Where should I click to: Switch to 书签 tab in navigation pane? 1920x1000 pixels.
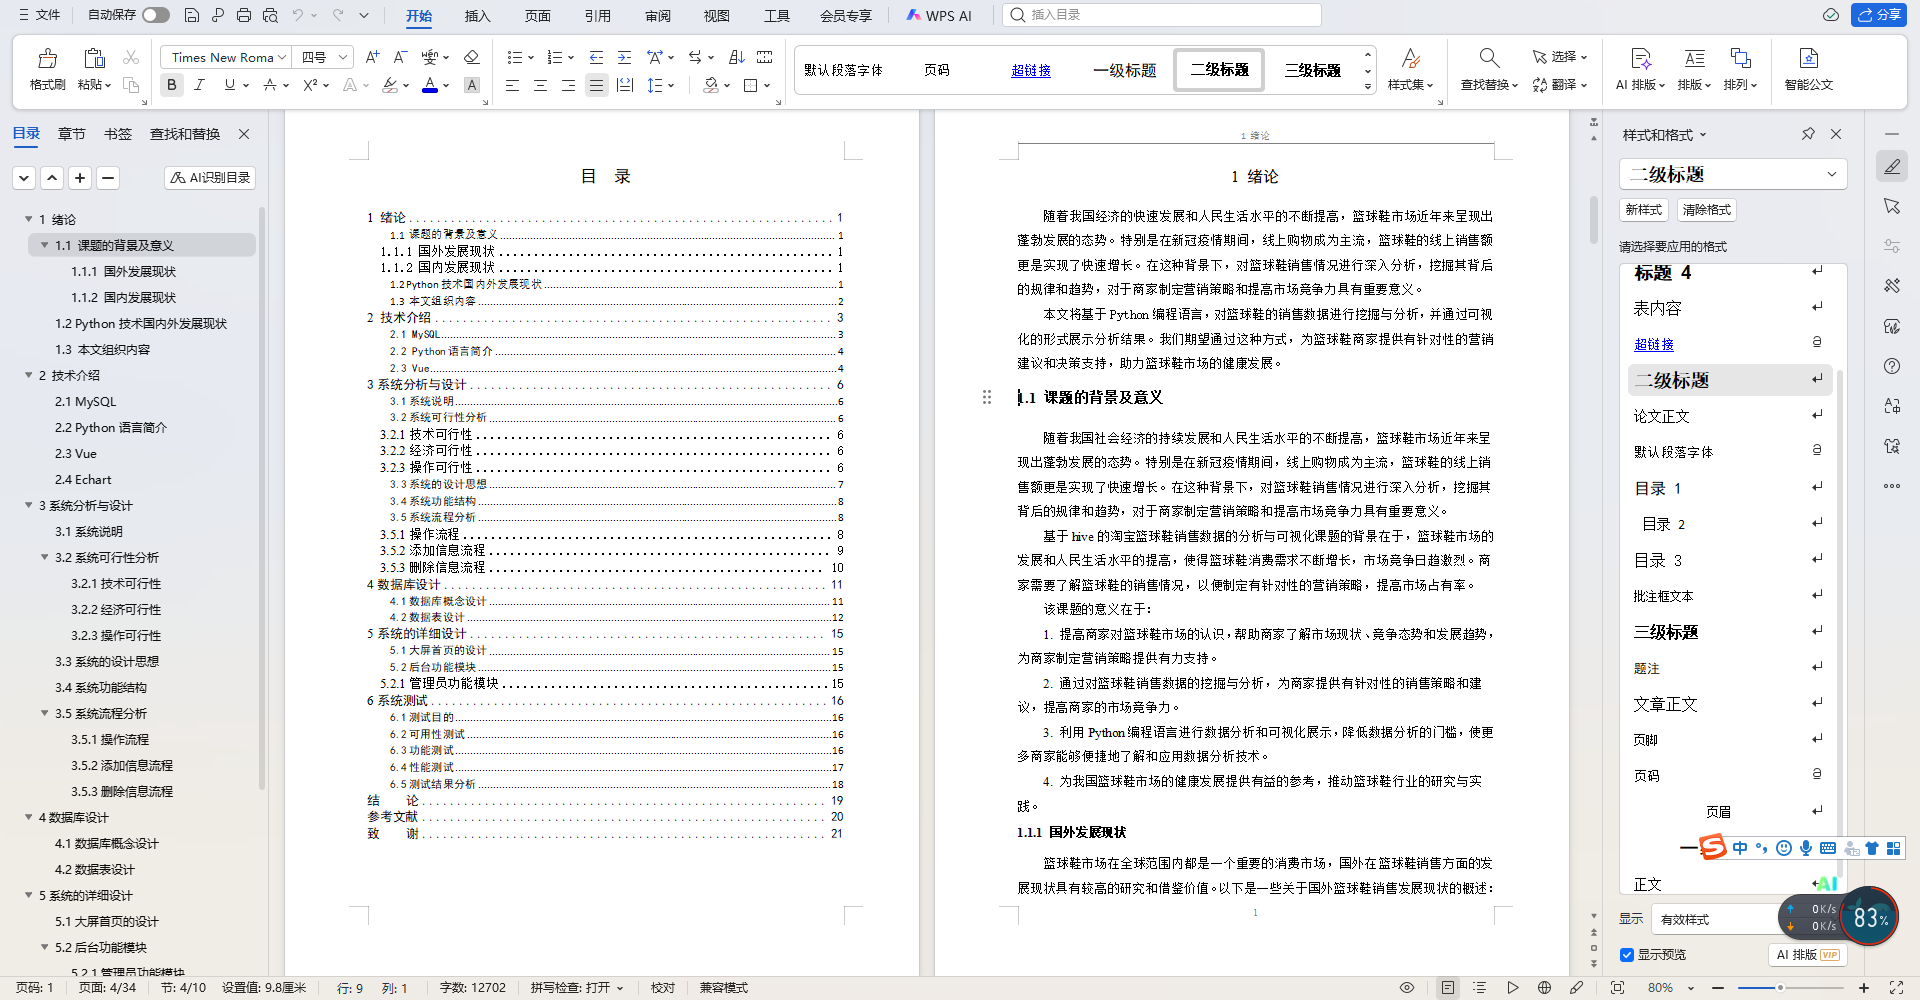[x=118, y=134]
